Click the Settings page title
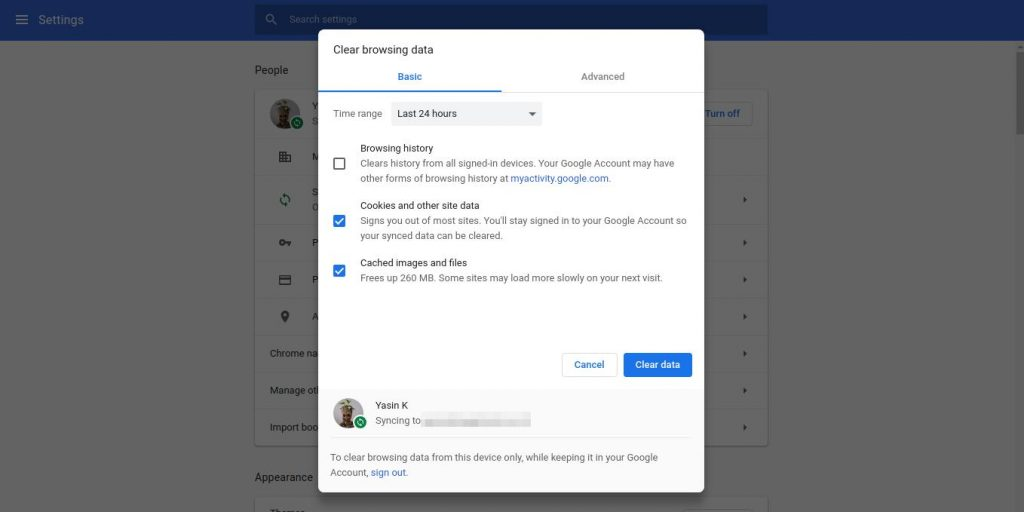This screenshot has width=1024, height=512. (61, 20)
